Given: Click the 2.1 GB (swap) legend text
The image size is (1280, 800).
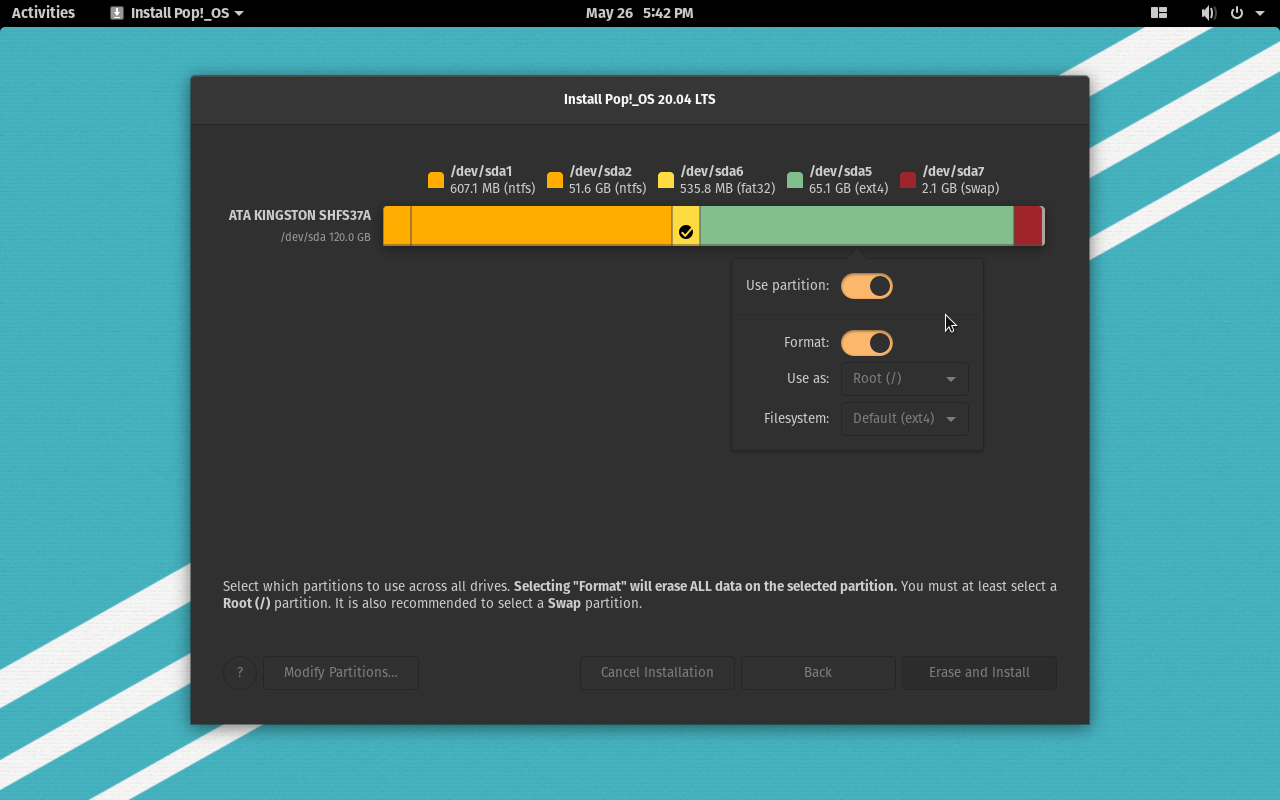Looking at the screenshot, I should click(961, 188).
